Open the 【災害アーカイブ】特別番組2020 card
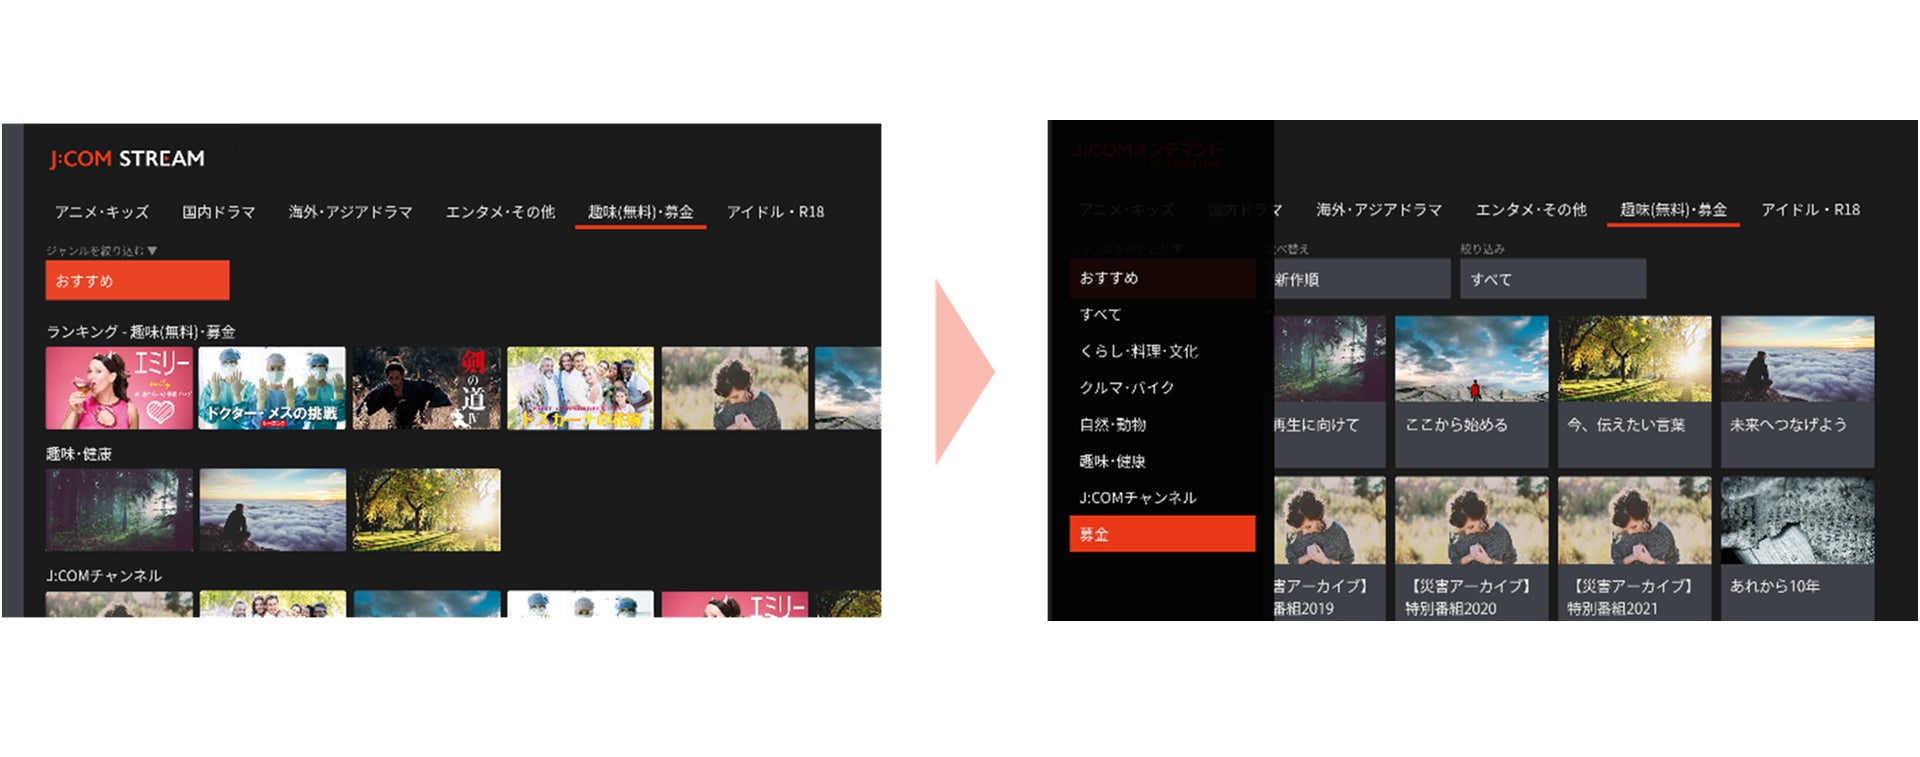The width and height of the screenshot is (1920, 757). point(1471,549)
